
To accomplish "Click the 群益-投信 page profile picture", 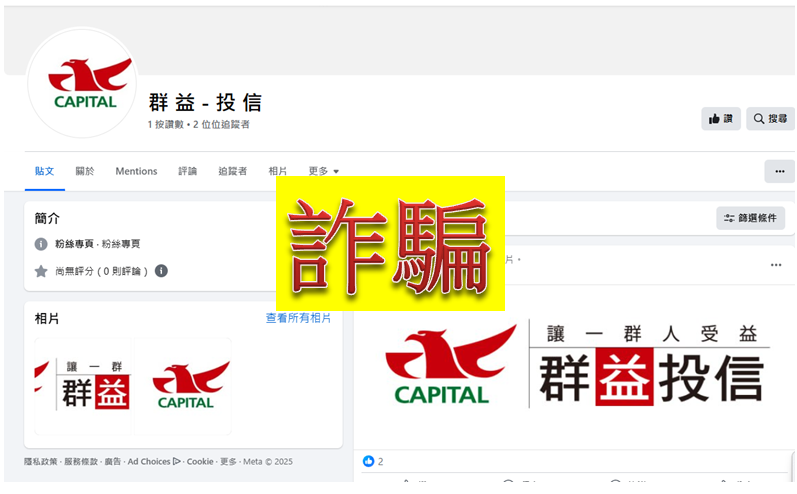I will pos(82,83).
